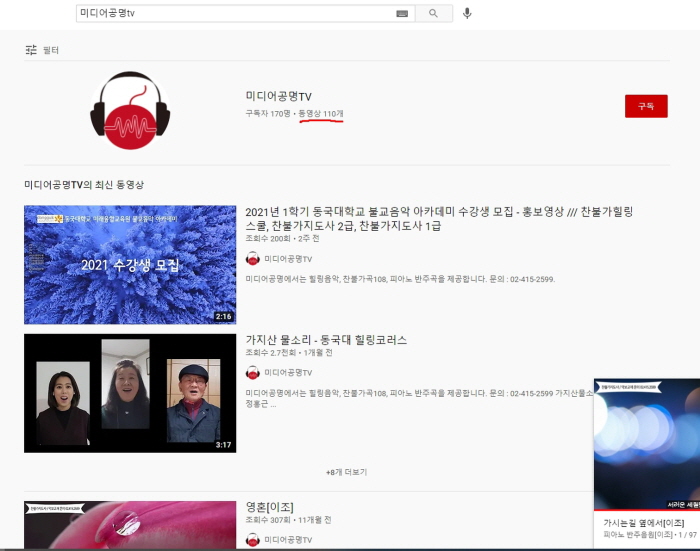Open 미디어공명TV channel name under 2021년 video
This screenshot has width=700, height=551.
[288, 259]
